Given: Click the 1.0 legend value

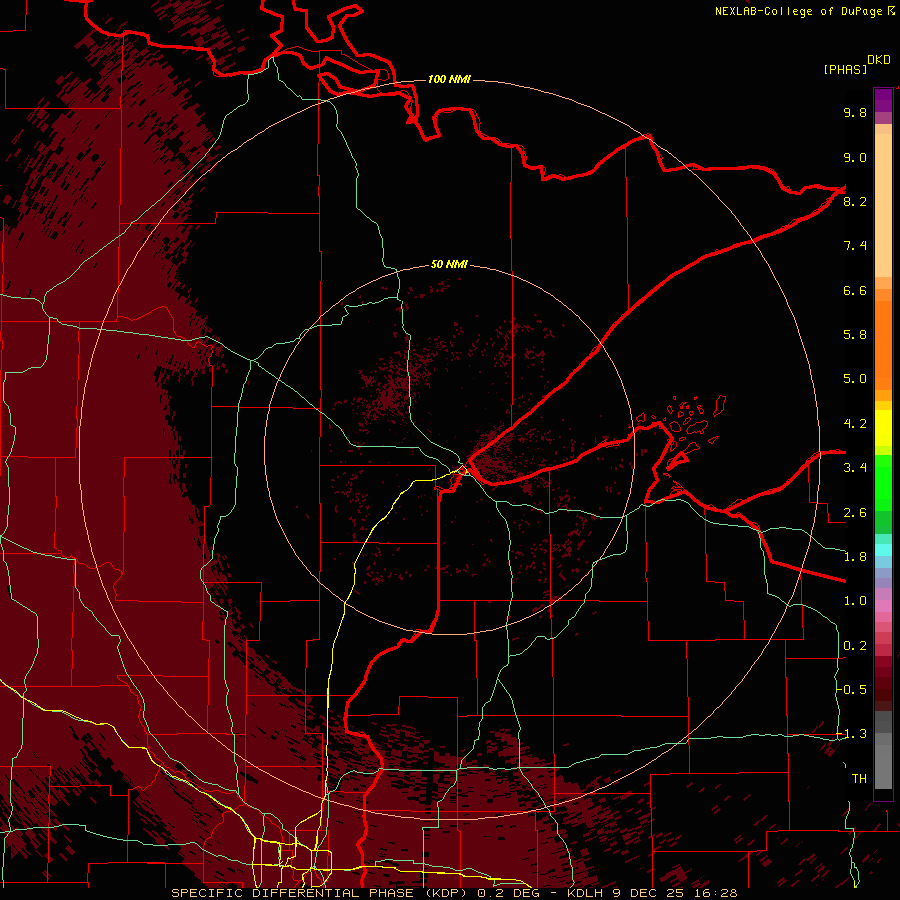Looking at the screenshot, I should tap(855, 601).
